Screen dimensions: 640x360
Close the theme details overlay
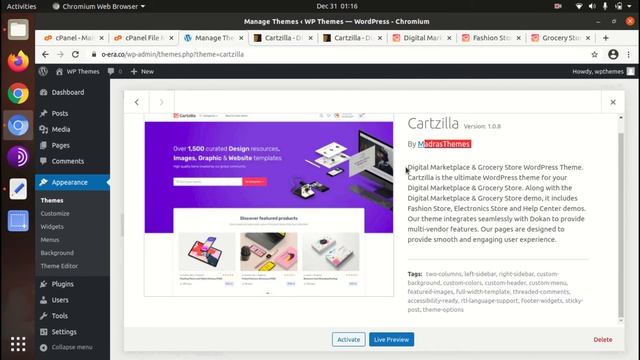coord(613,102)
